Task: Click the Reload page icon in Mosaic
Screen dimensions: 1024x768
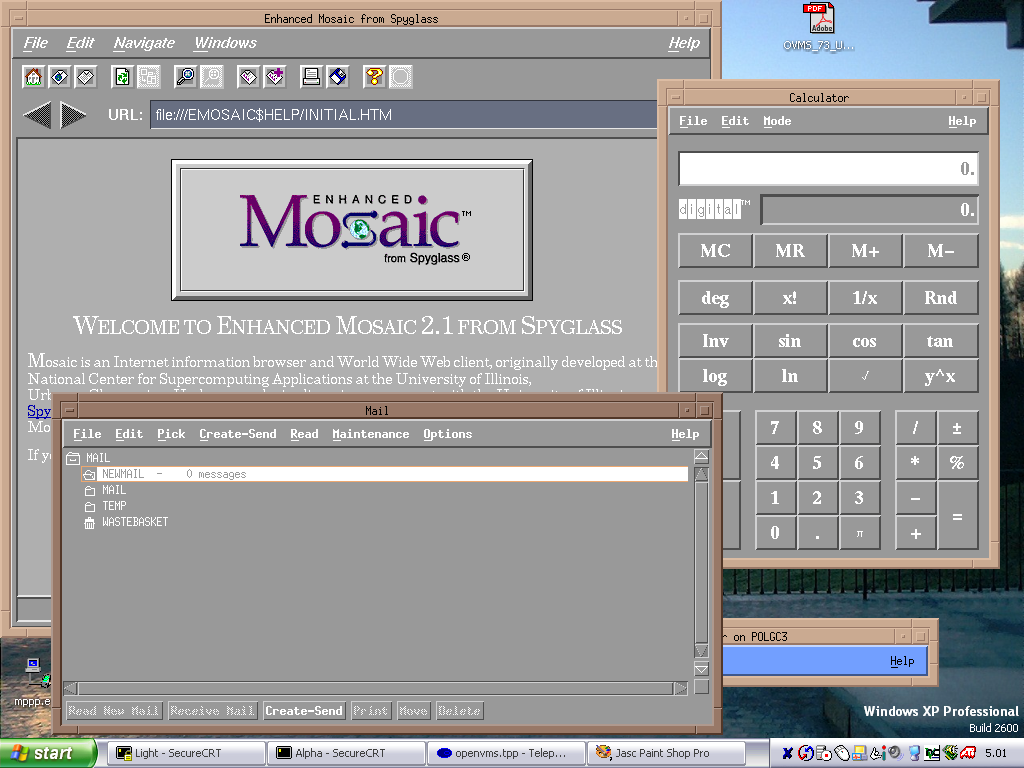Action: [x=123, y=76]
